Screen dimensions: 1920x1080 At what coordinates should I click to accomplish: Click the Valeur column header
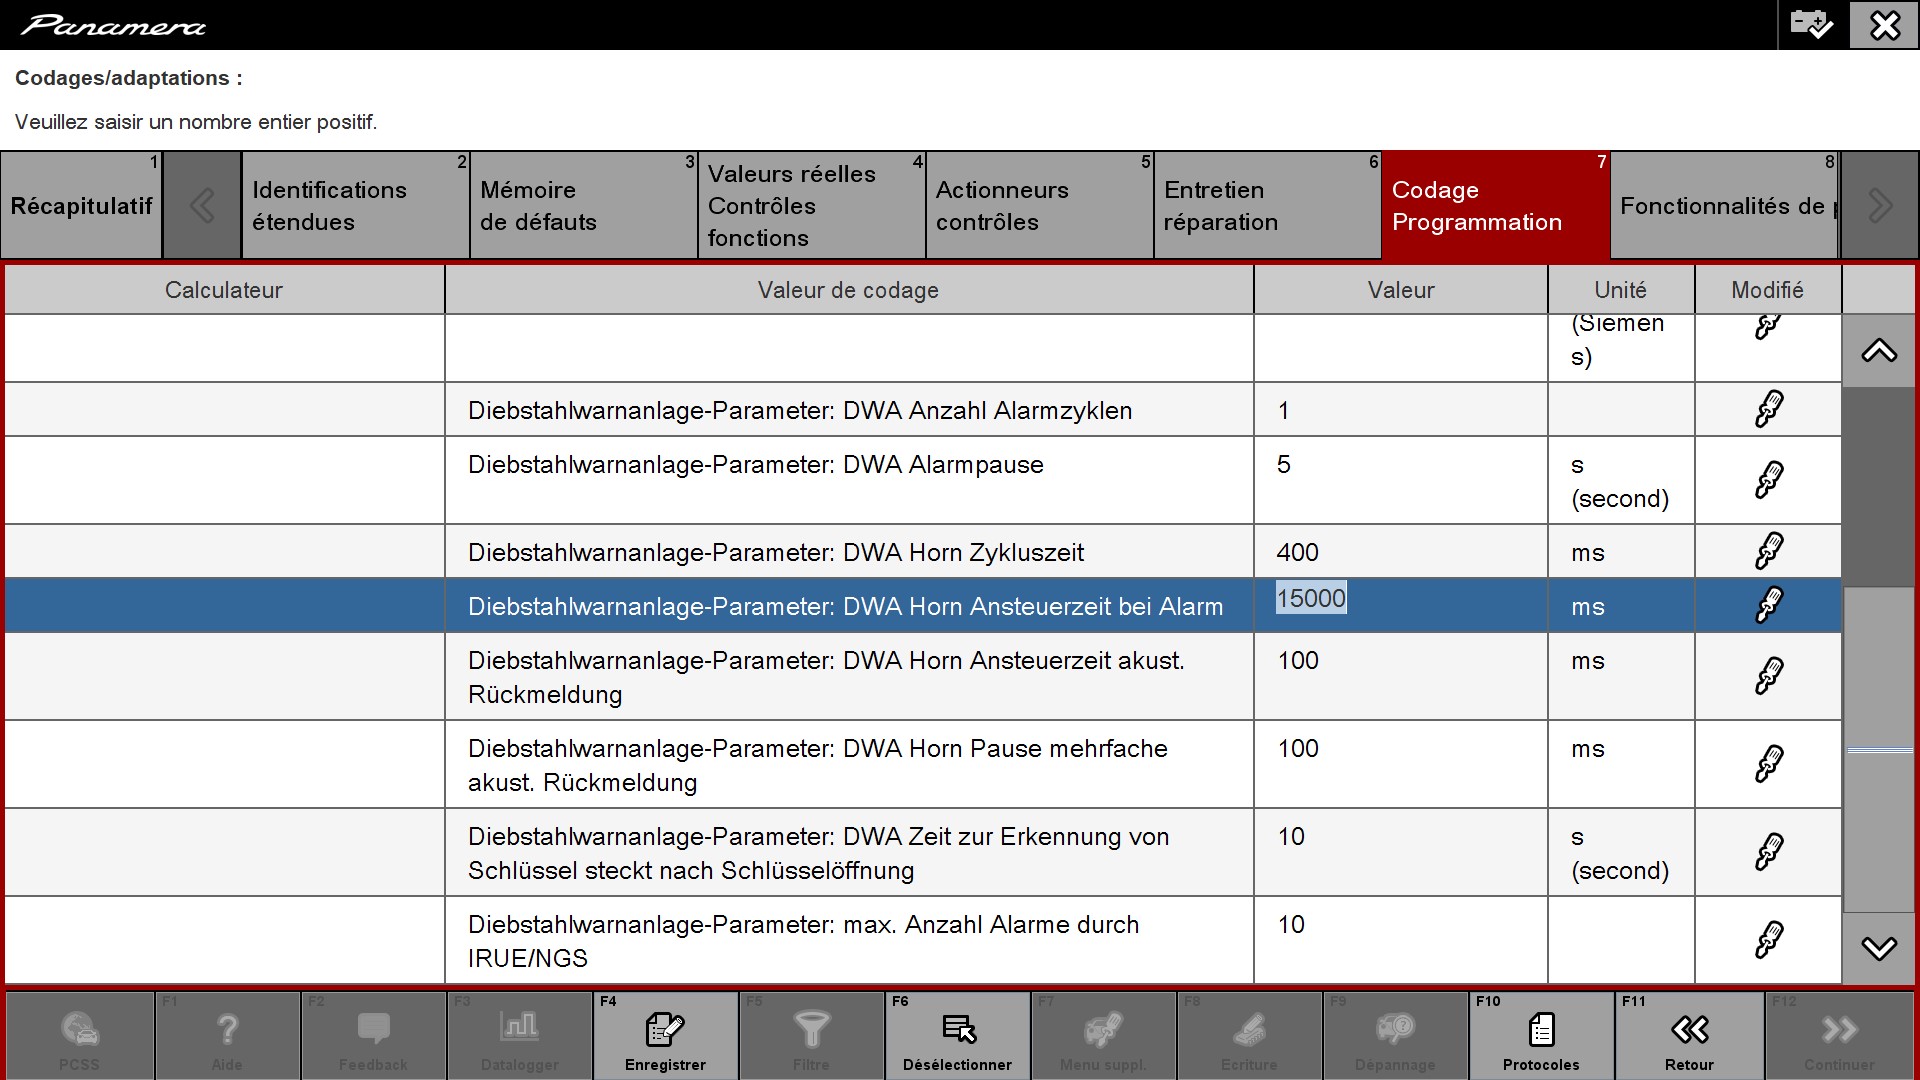[x=1401, y=290]
